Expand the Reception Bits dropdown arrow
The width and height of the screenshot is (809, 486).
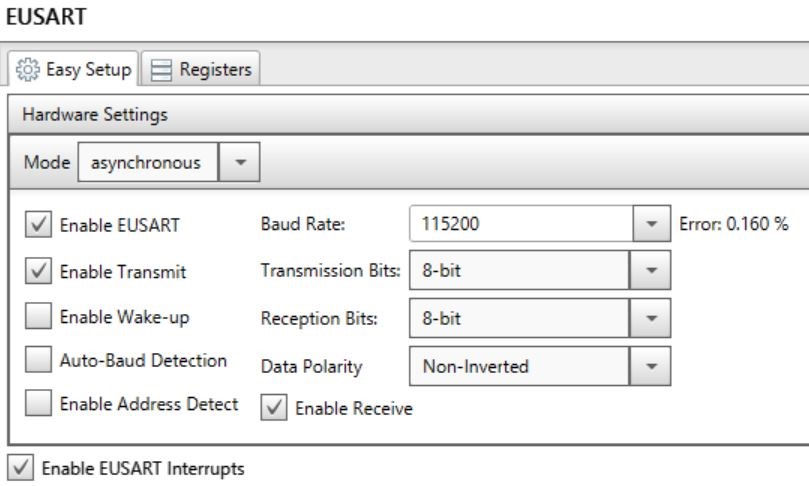[x=651, y=320]
